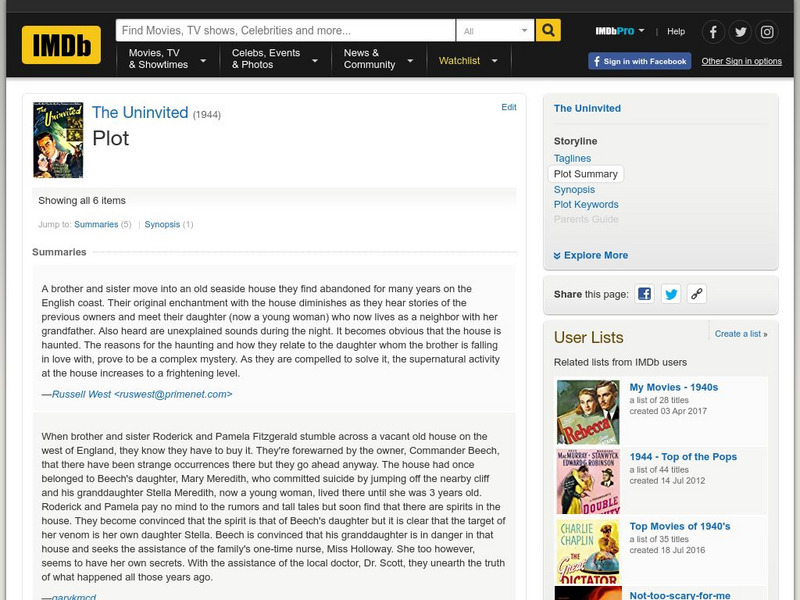
Task: Jump to Summaries section
Action: click(x=96, y=224)
